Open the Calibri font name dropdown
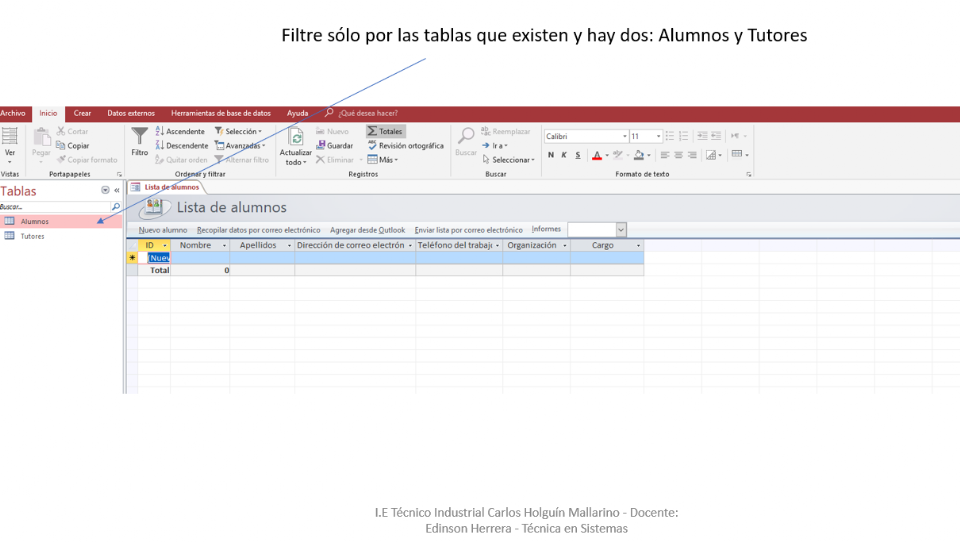960x542 pixels. click(625, 136)
